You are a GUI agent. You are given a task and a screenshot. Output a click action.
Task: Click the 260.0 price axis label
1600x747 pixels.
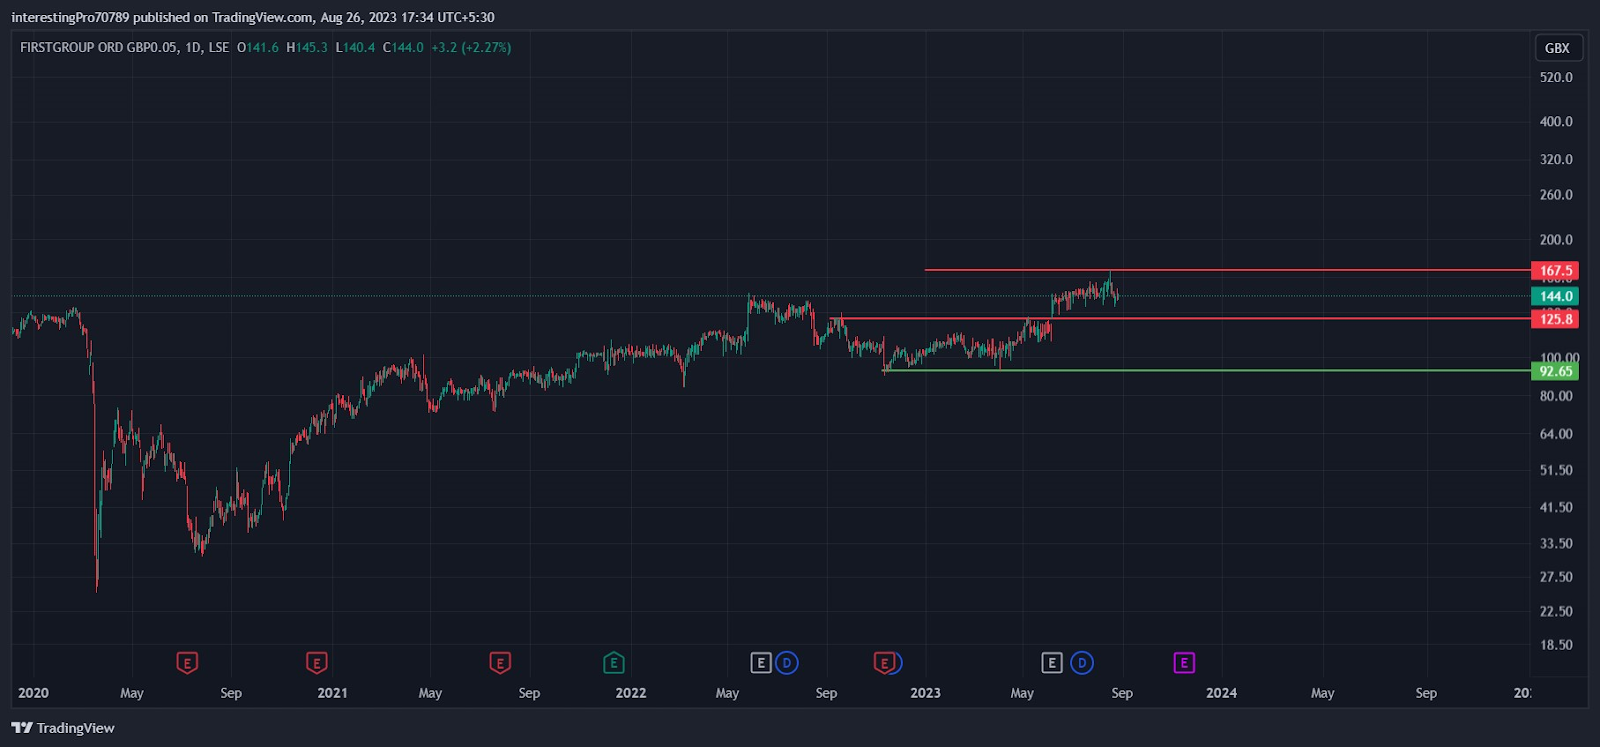(1556, 195)
